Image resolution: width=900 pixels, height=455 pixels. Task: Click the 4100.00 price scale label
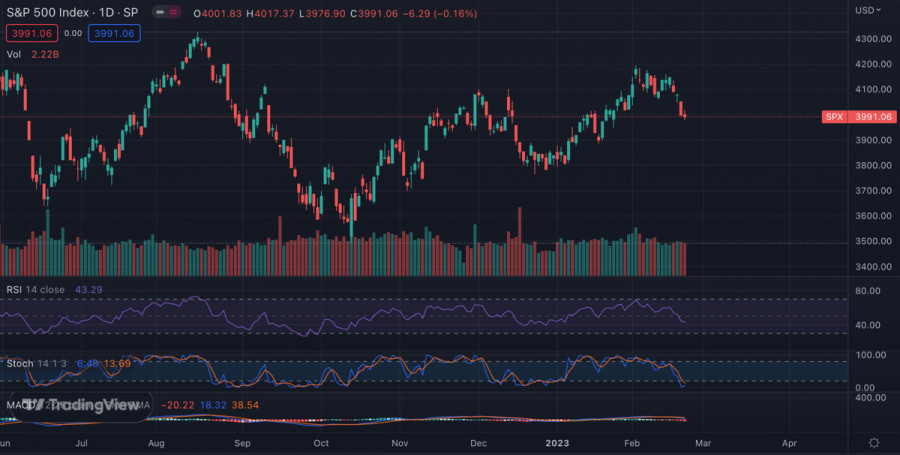[873, 89]
